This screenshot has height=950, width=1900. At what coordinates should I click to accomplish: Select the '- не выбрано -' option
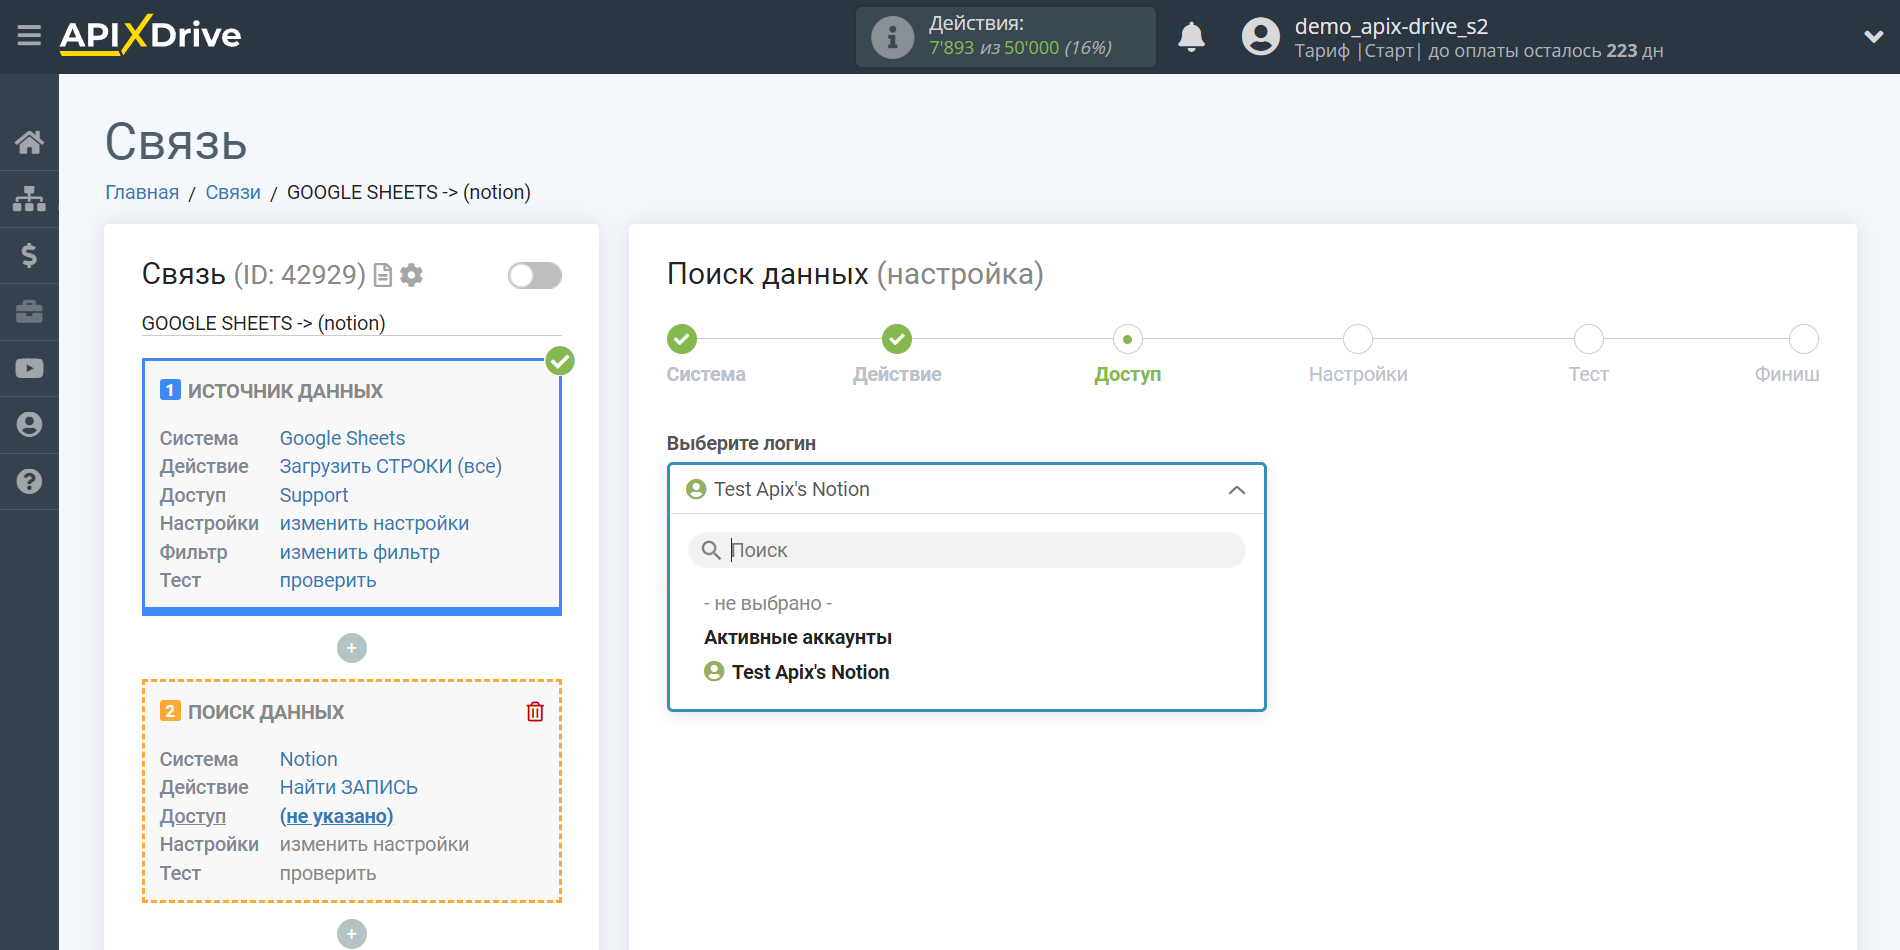click(x=768, y=603)
